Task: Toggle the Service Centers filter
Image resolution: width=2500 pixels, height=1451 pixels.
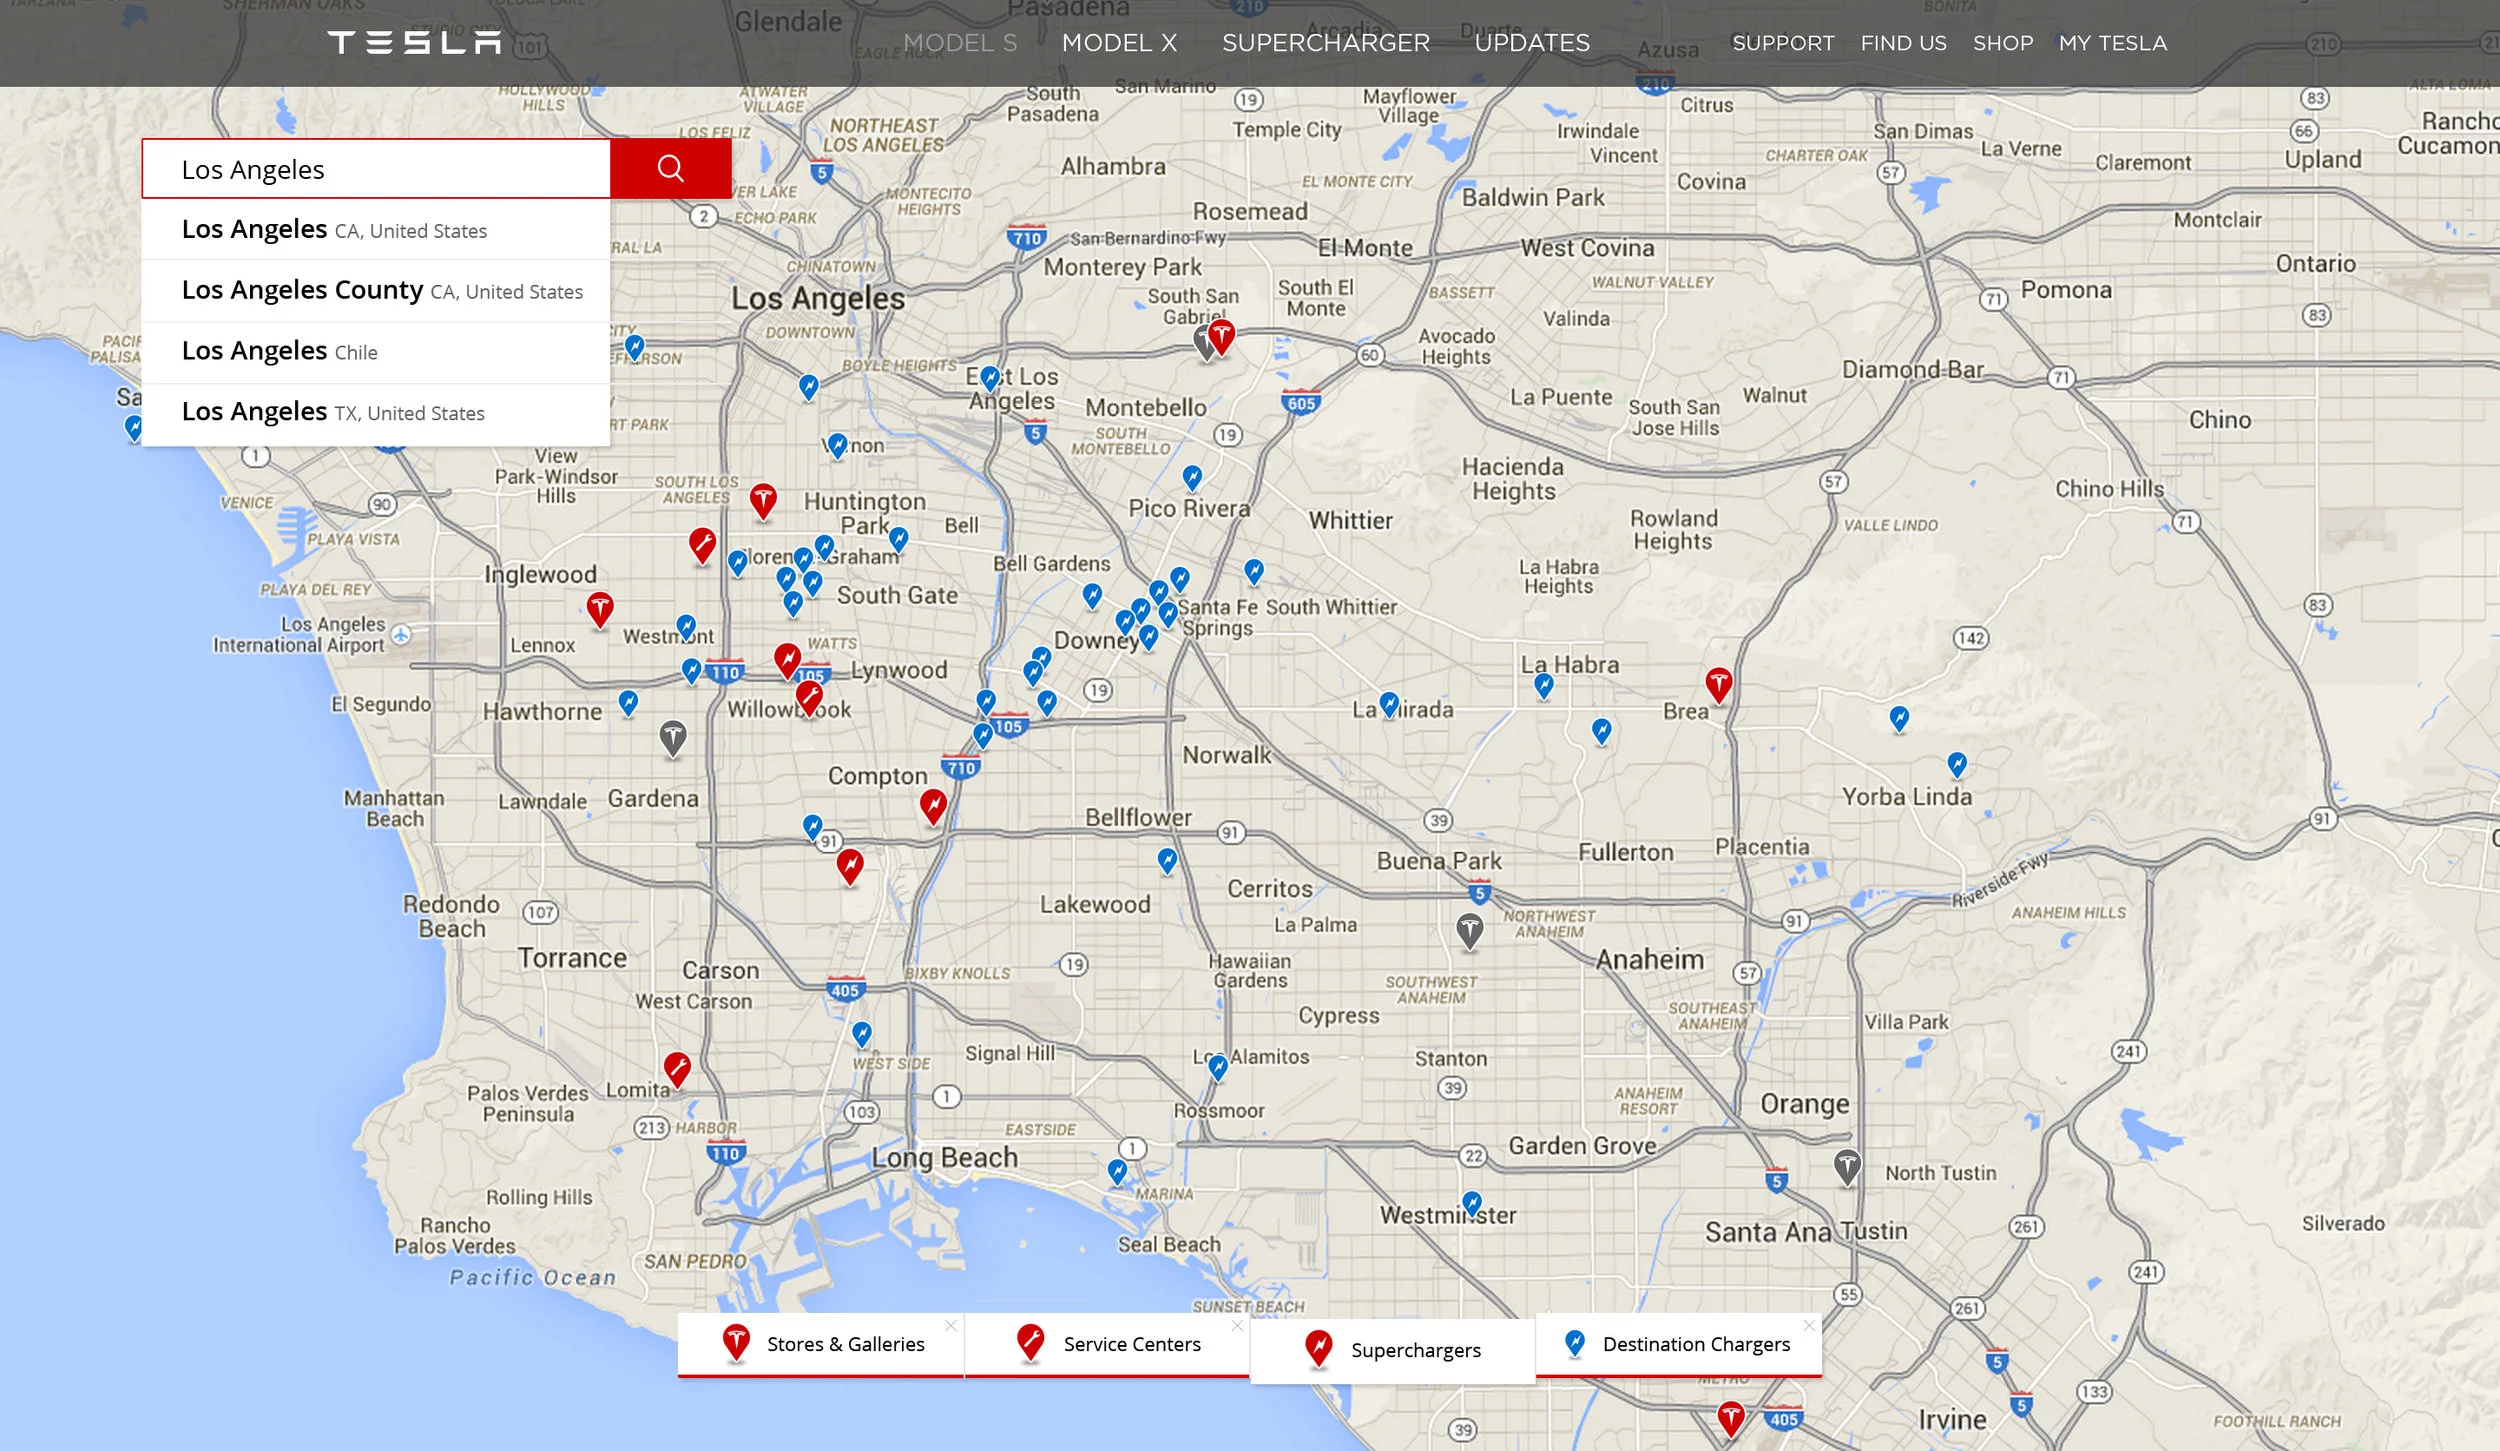Action: pos(1107,1345)
